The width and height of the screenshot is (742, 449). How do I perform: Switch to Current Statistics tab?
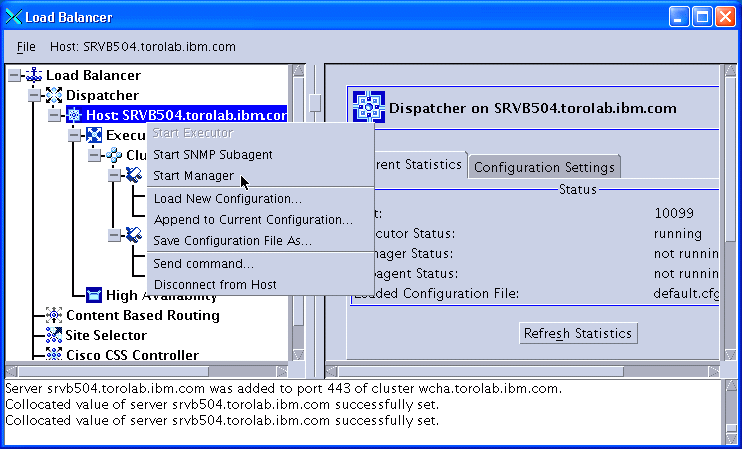click(x=419, y=164)
